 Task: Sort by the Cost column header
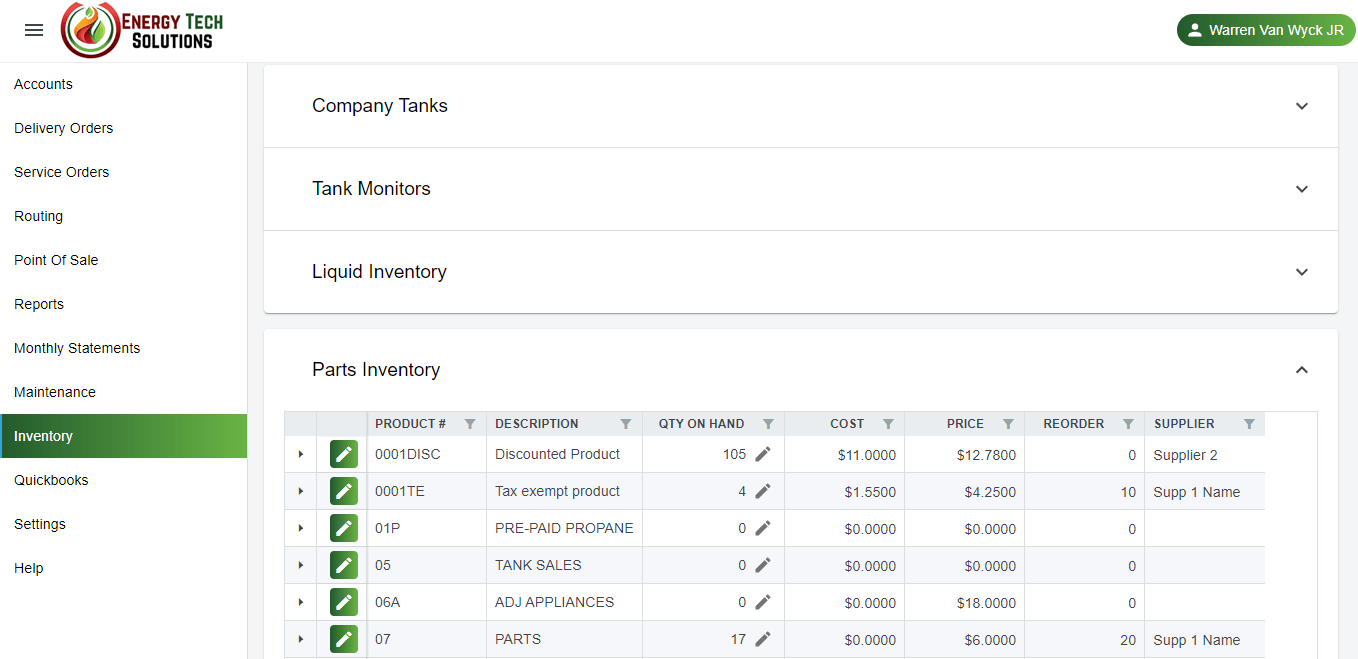[x=846, y=424]
